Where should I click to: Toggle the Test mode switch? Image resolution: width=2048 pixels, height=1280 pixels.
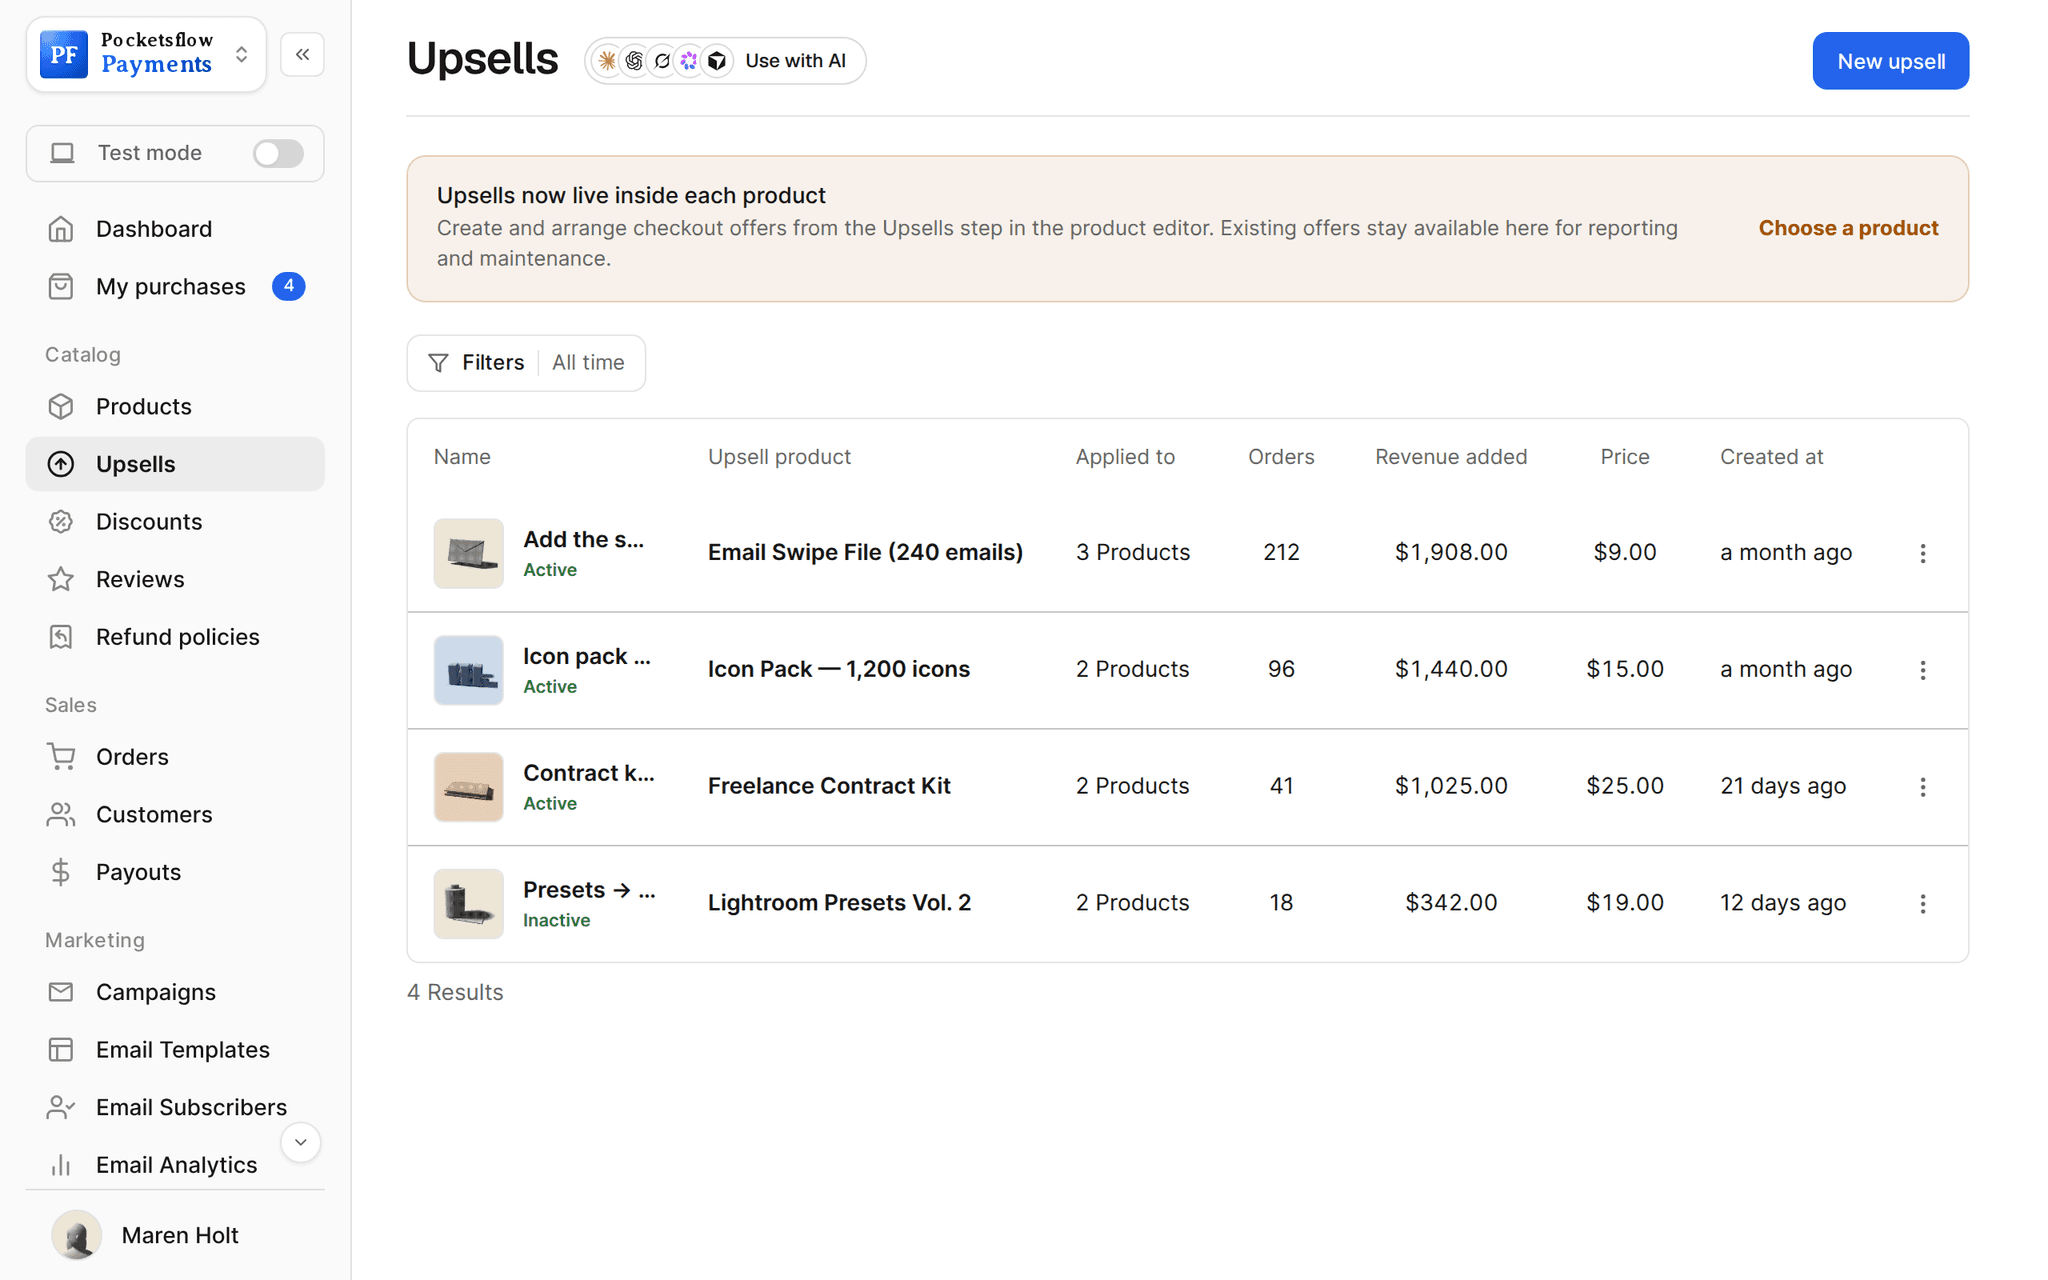(x=278, y=153)
